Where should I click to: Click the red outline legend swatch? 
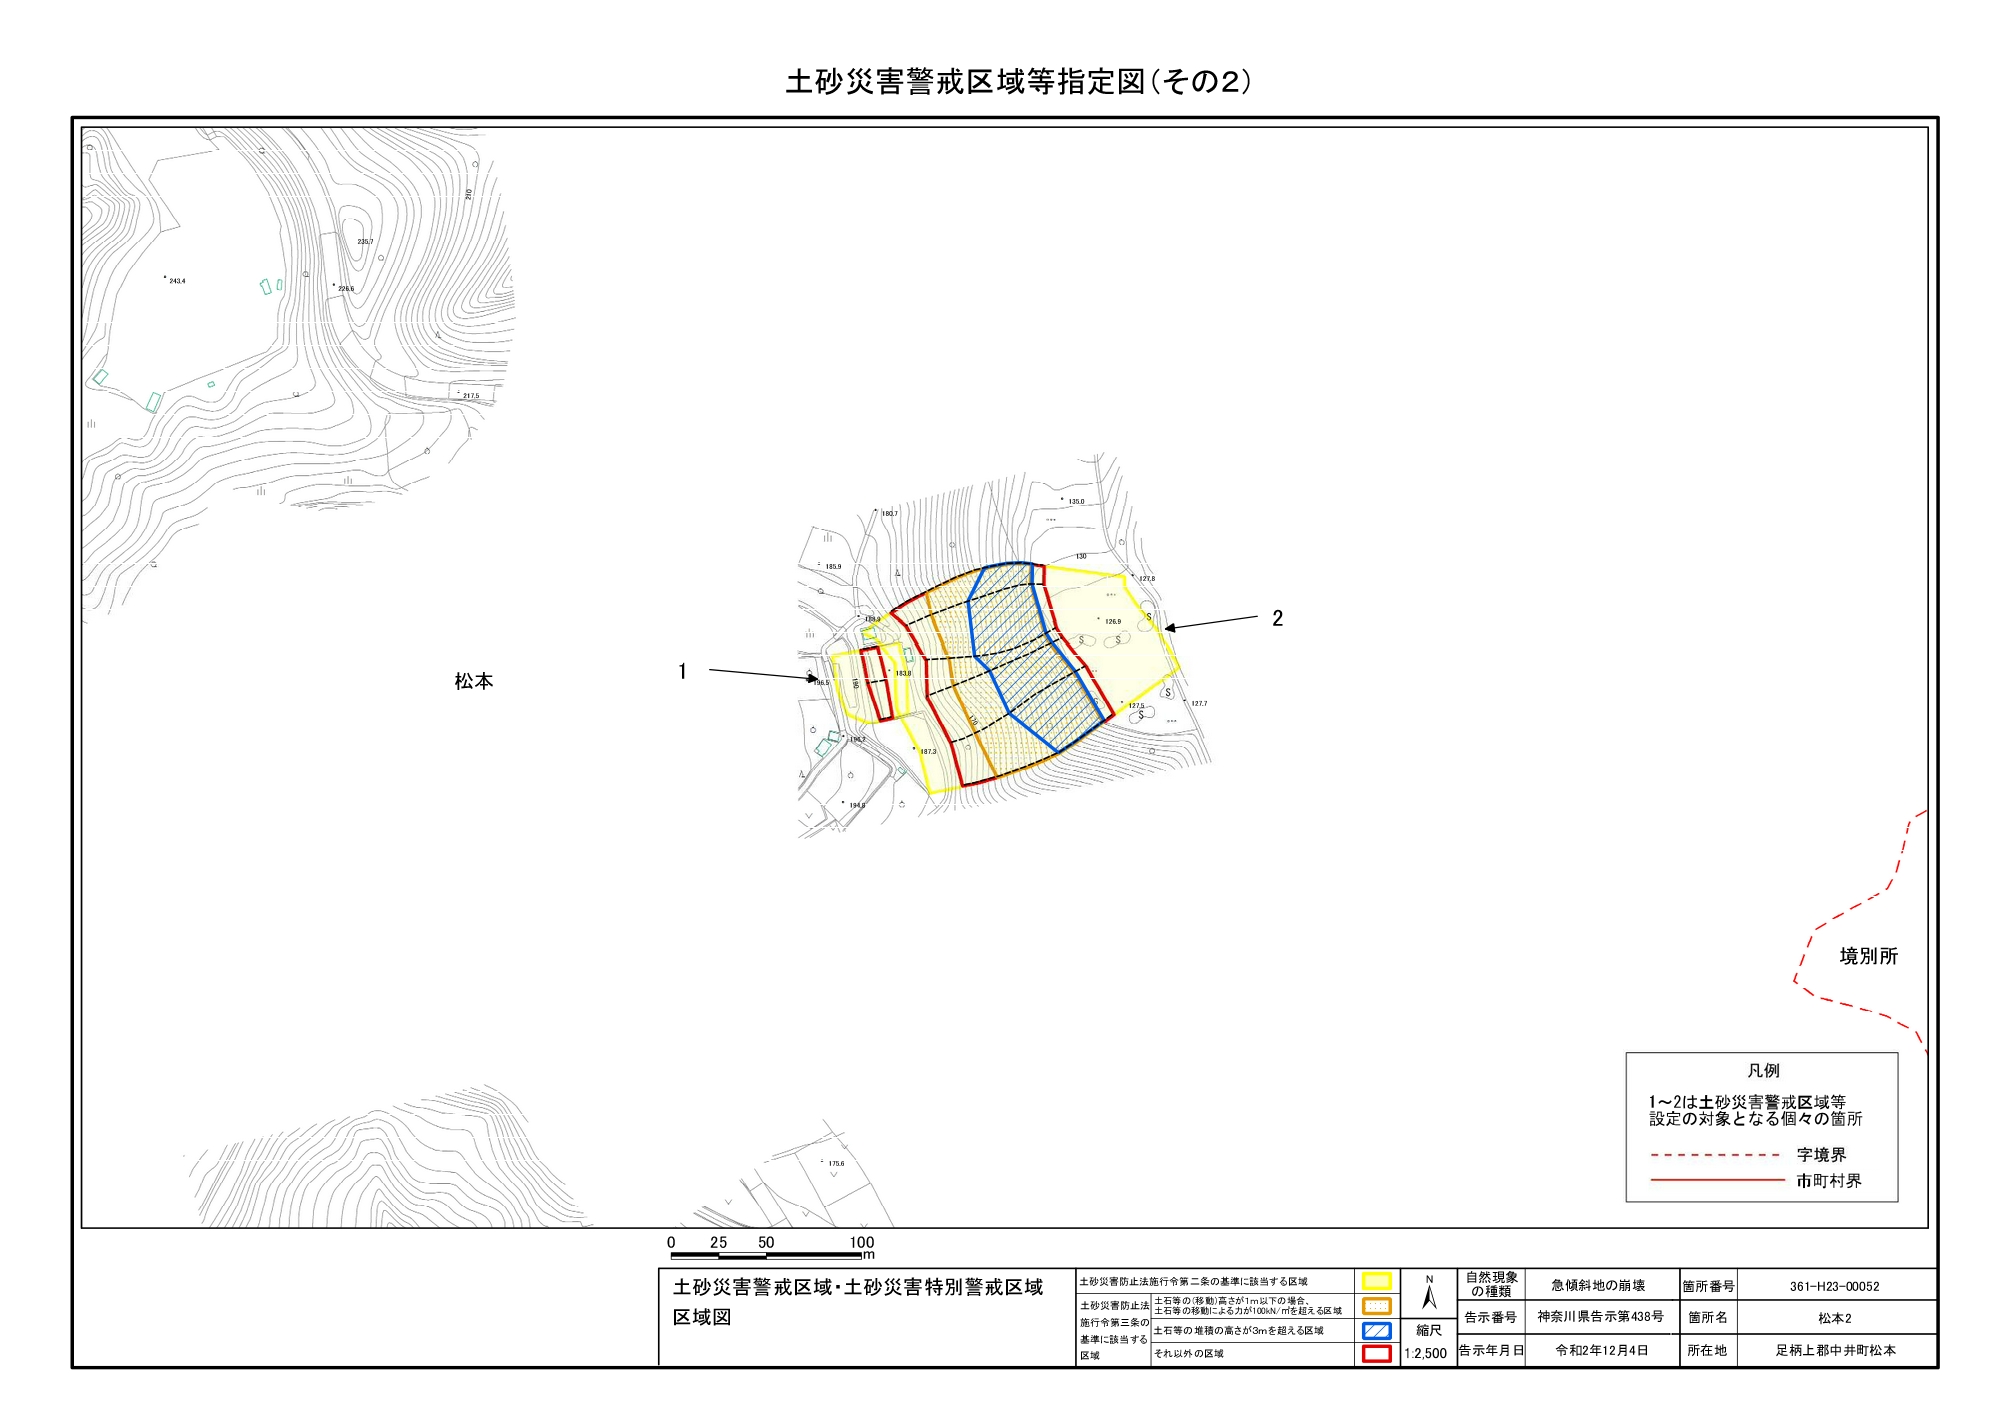[1376, 1354]
